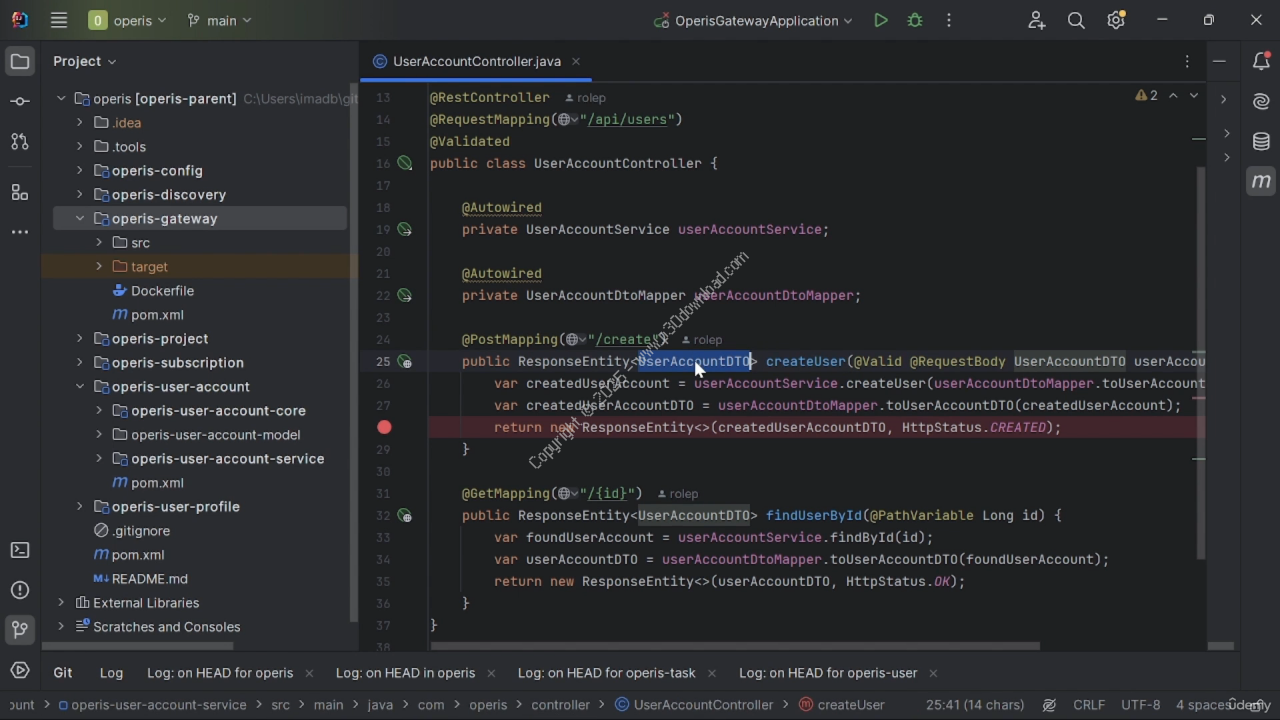Toggle the Project tool window folder icon
This screenshot has height=720, width=1280.
(19, 61)
